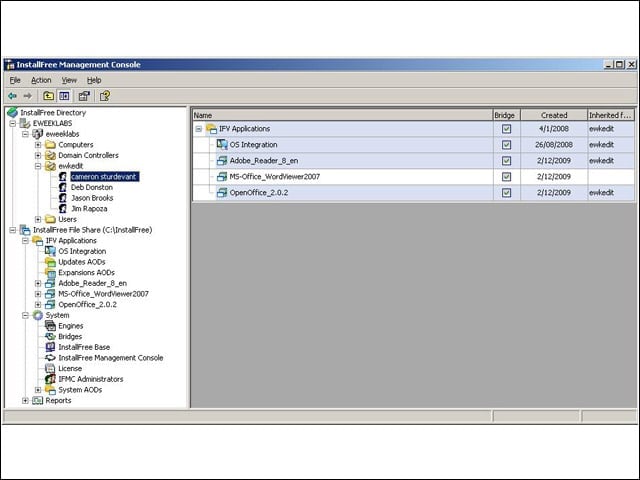Expand the System AODs node
This screenshot has width=640, height=480.
pos(38,390)
